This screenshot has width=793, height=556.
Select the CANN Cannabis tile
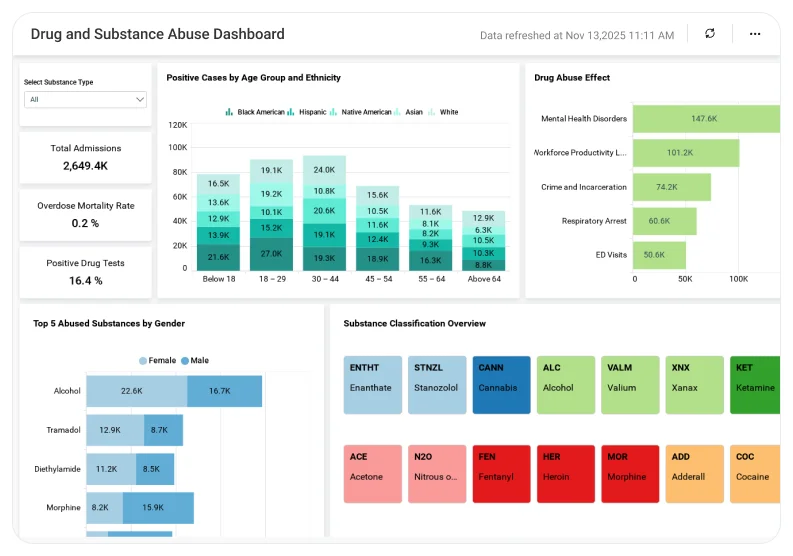point(502,385)
